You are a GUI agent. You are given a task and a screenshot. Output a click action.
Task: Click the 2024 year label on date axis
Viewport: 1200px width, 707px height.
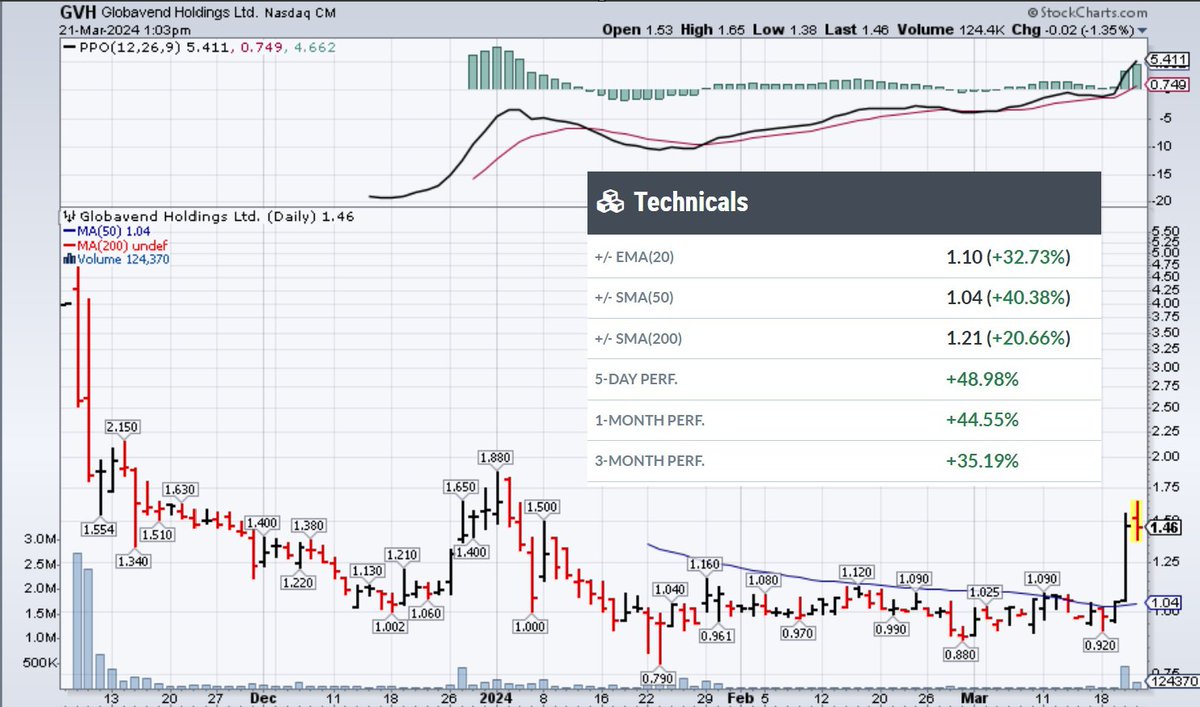tap(496, 698)
